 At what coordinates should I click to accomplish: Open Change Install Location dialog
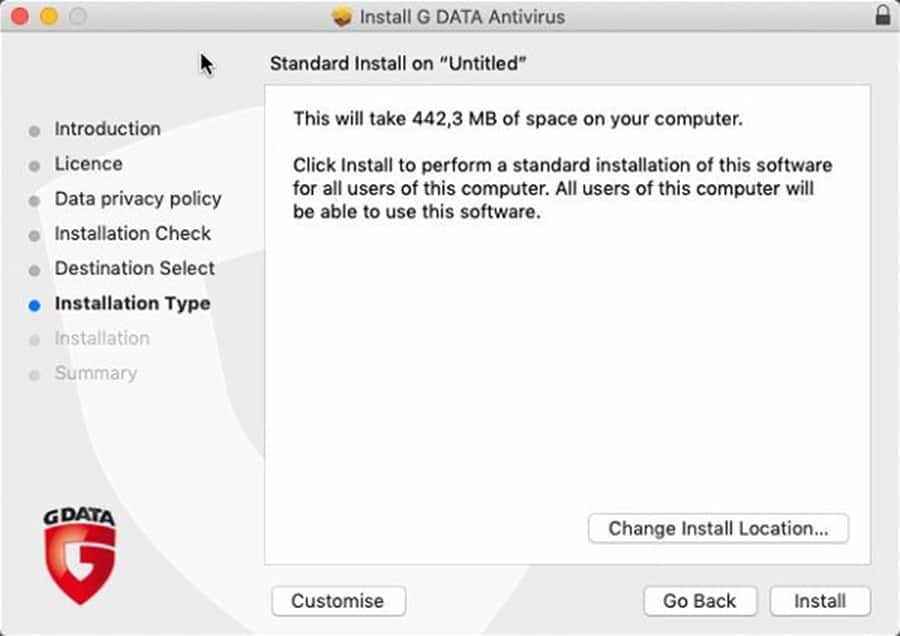[718, 528]
